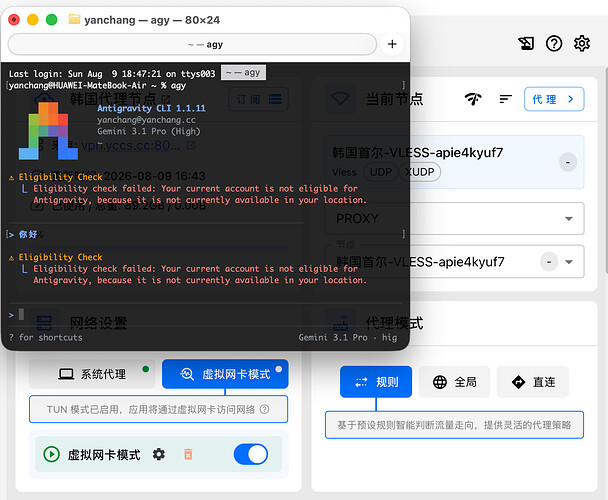Click the second Eligibility Check warning heading

60,257
